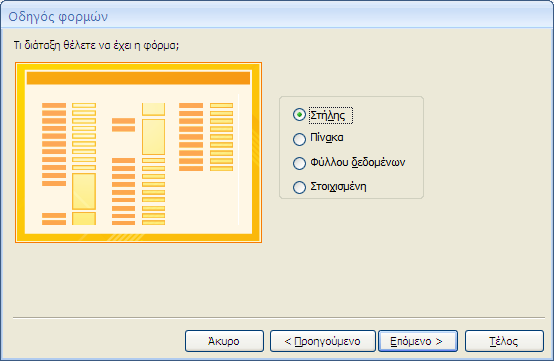This screenshot has width=554, height=361.
Task: Click the small yellow box at the bottom-left of the preview
Action: [x=84, y=219]
